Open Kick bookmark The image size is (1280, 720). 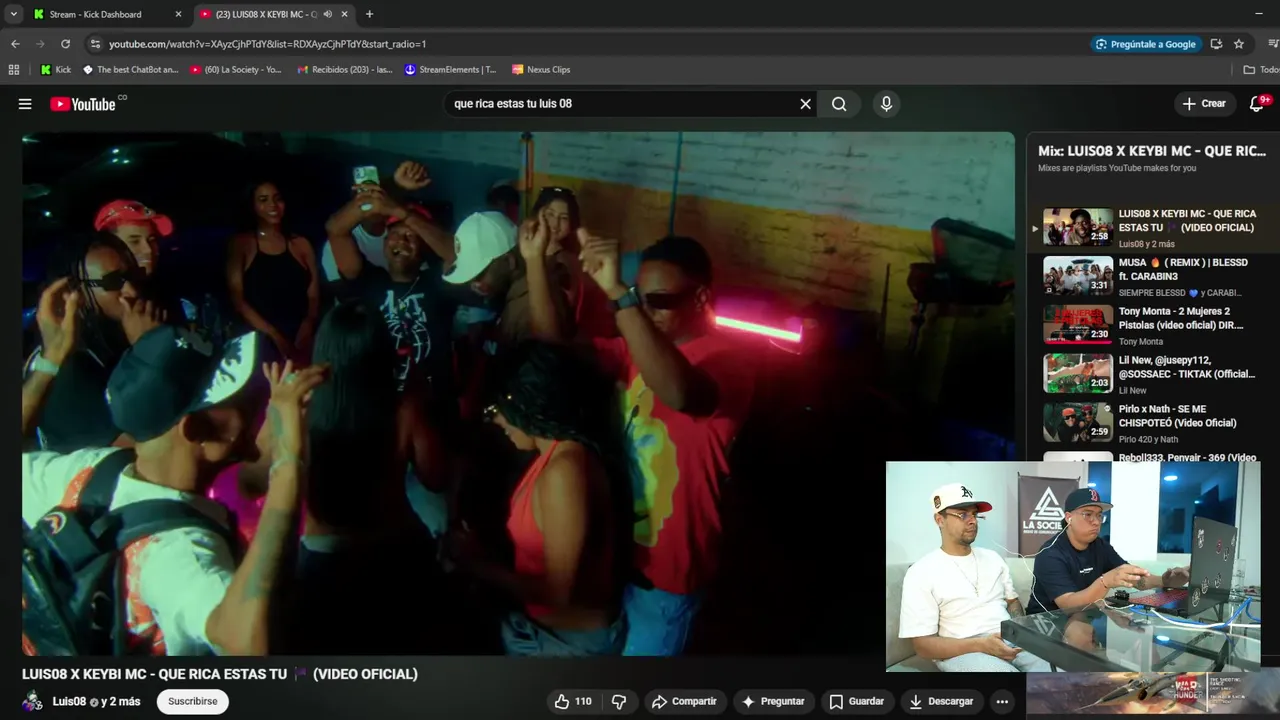(56, 70)
